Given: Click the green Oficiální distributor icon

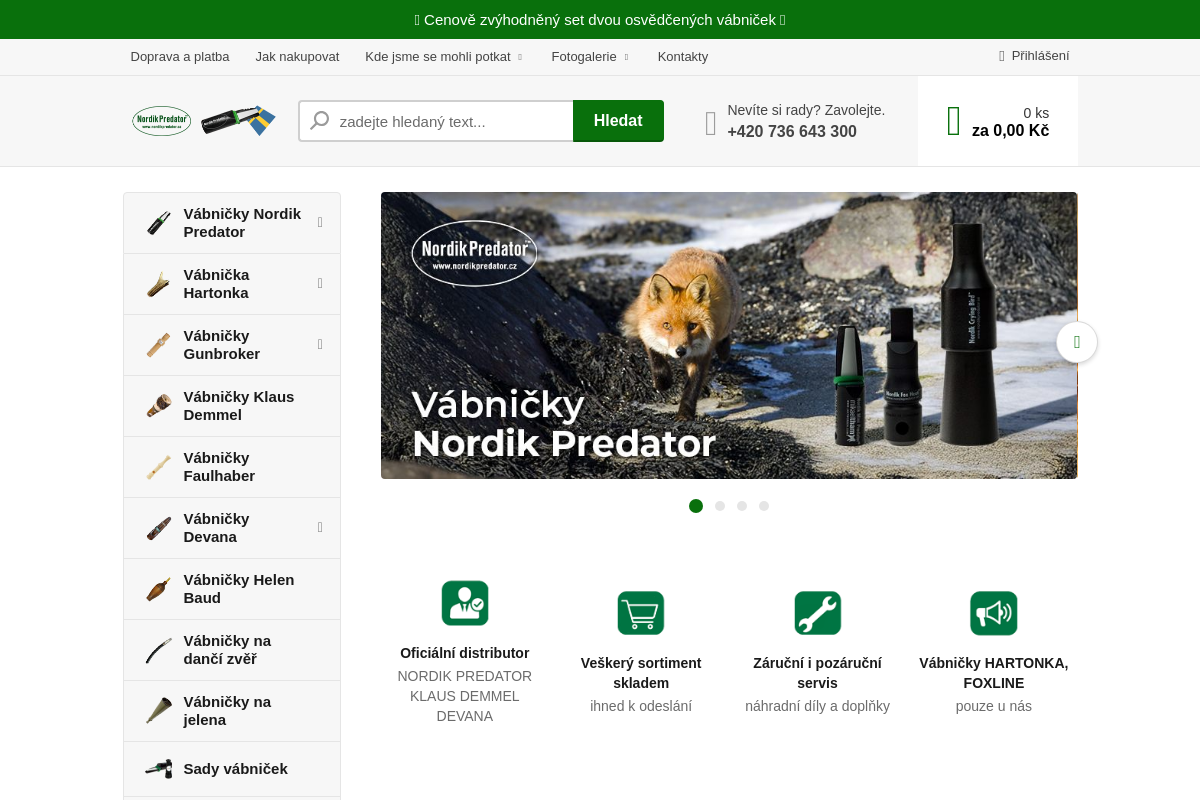Looking at the screenshot, I should coord(465,603).
